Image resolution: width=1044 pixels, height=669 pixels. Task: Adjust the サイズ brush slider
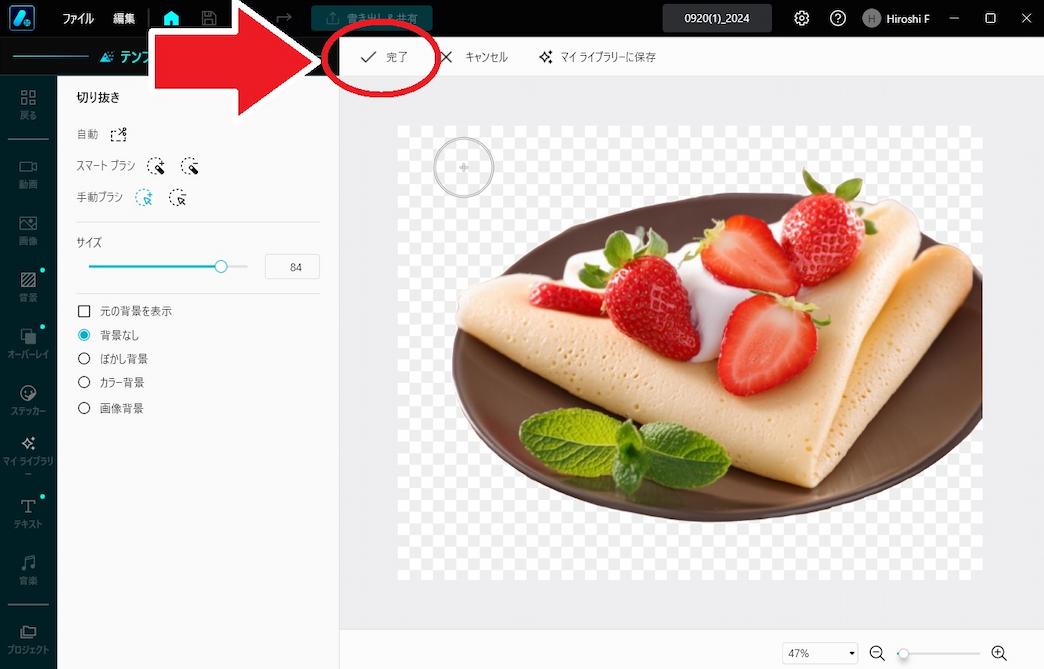(x=221, y=267)
